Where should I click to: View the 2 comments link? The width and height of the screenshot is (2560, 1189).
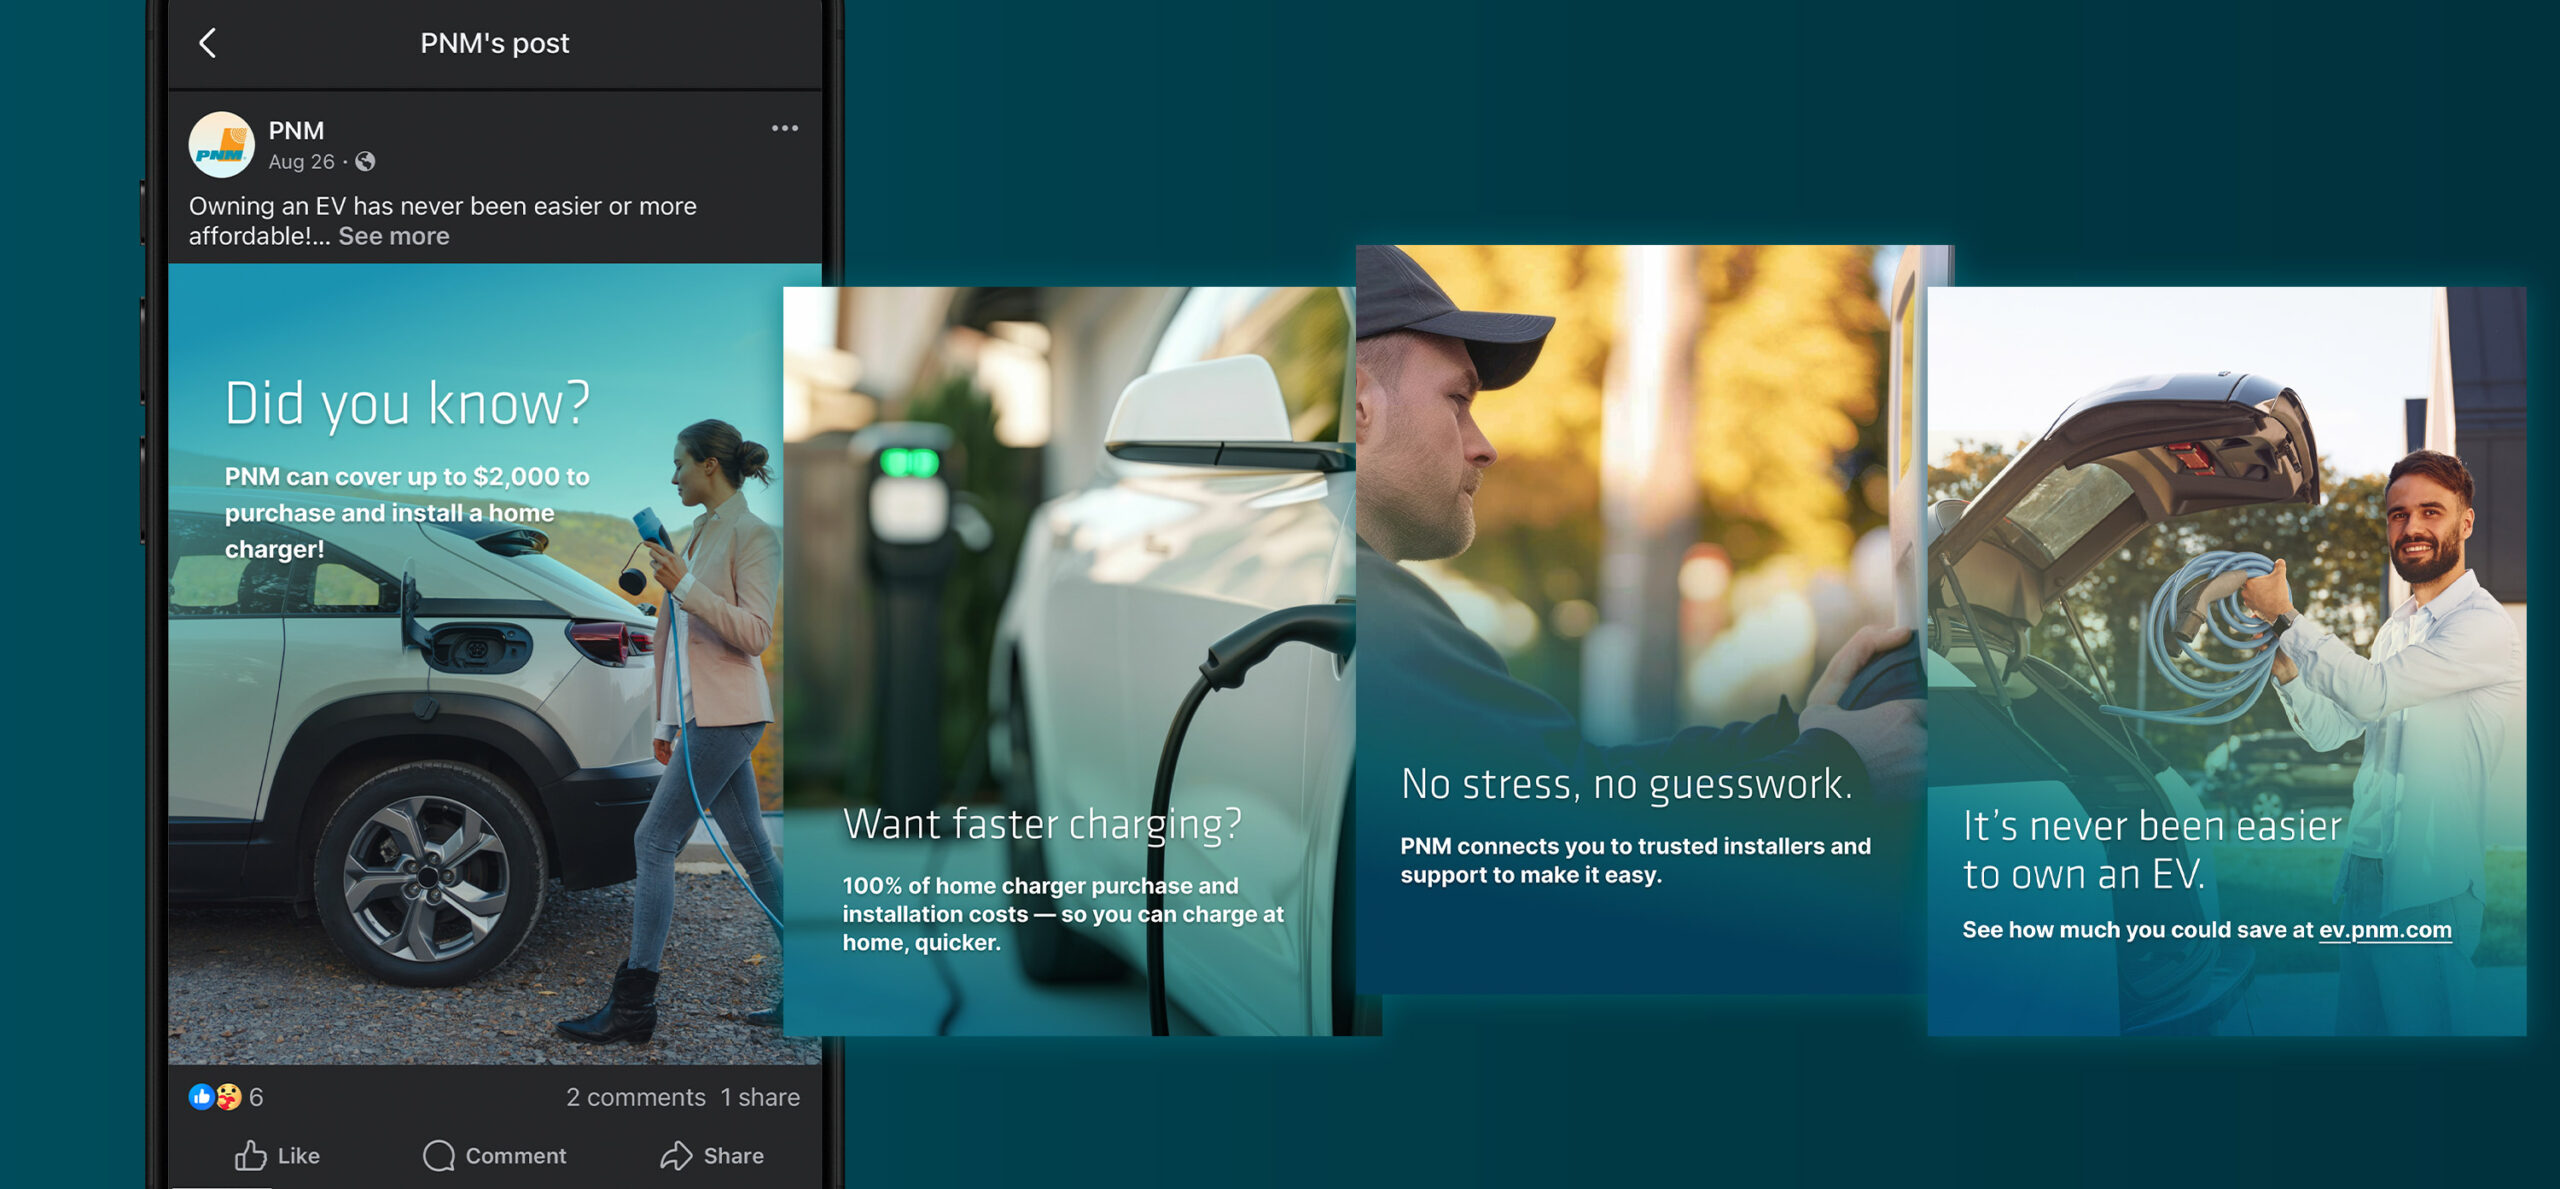coord(635,1097)
